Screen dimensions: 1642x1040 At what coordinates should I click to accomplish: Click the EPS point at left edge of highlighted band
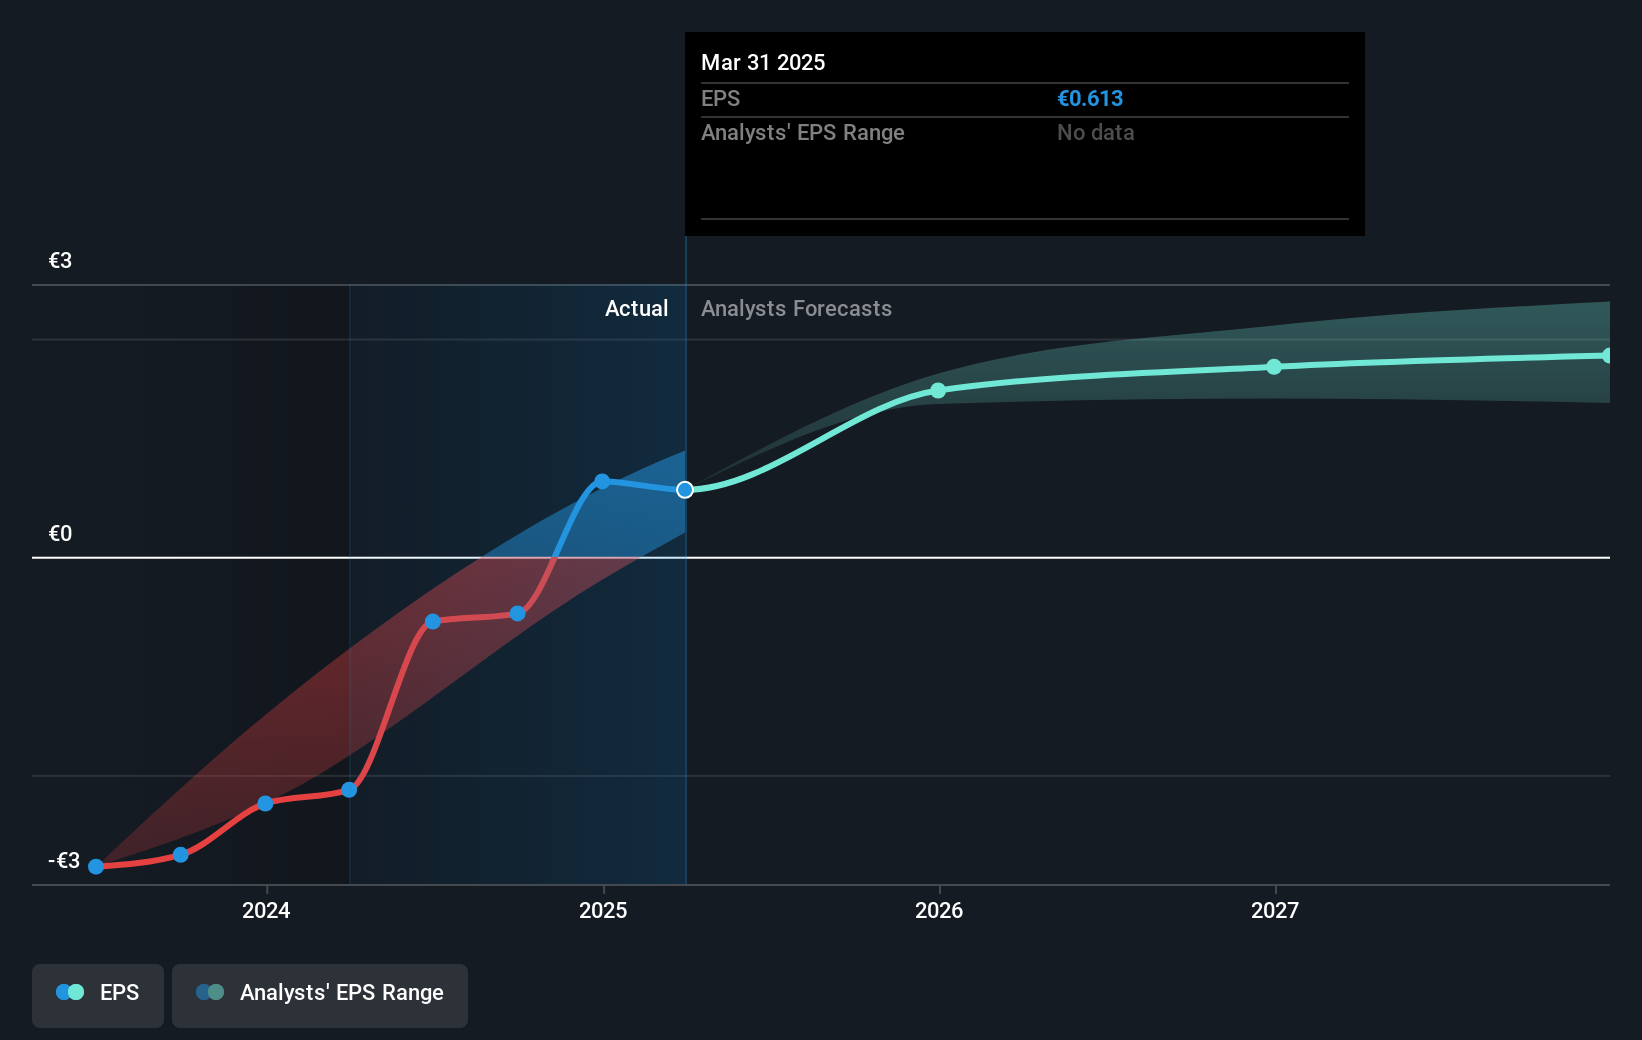tap(349, 790)
